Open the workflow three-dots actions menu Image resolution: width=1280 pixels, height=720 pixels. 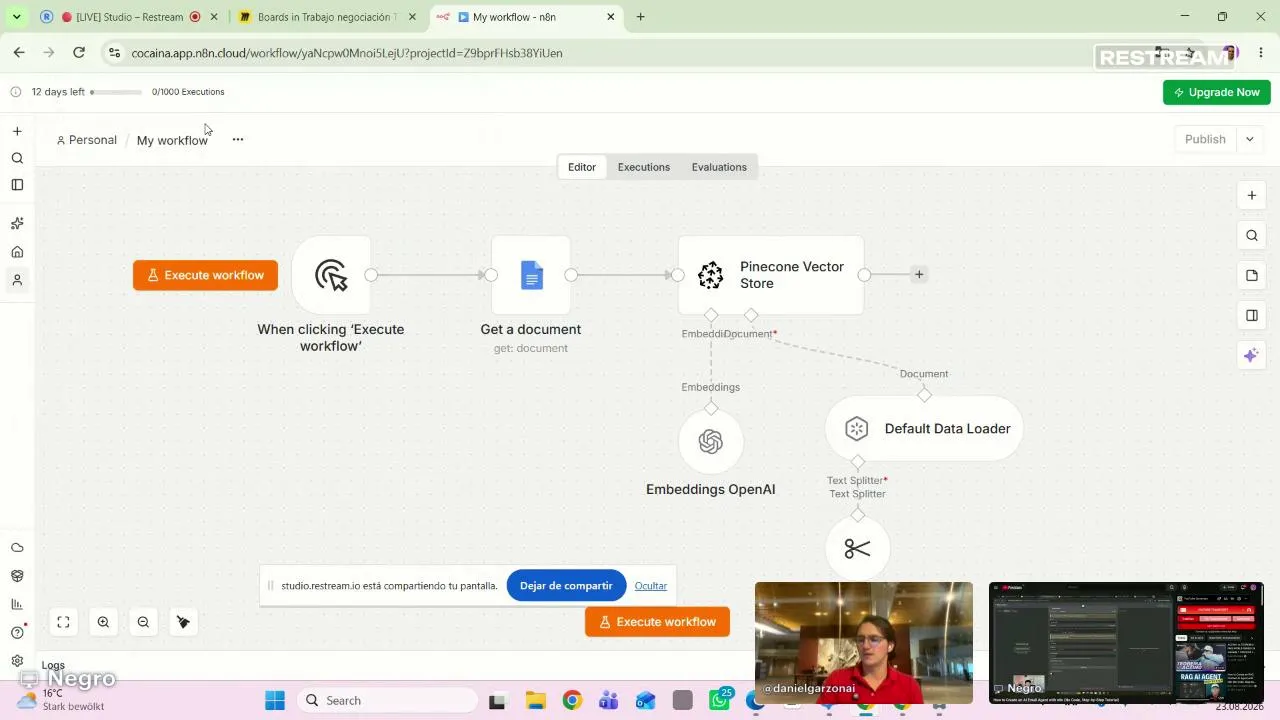tap(238, 140)
